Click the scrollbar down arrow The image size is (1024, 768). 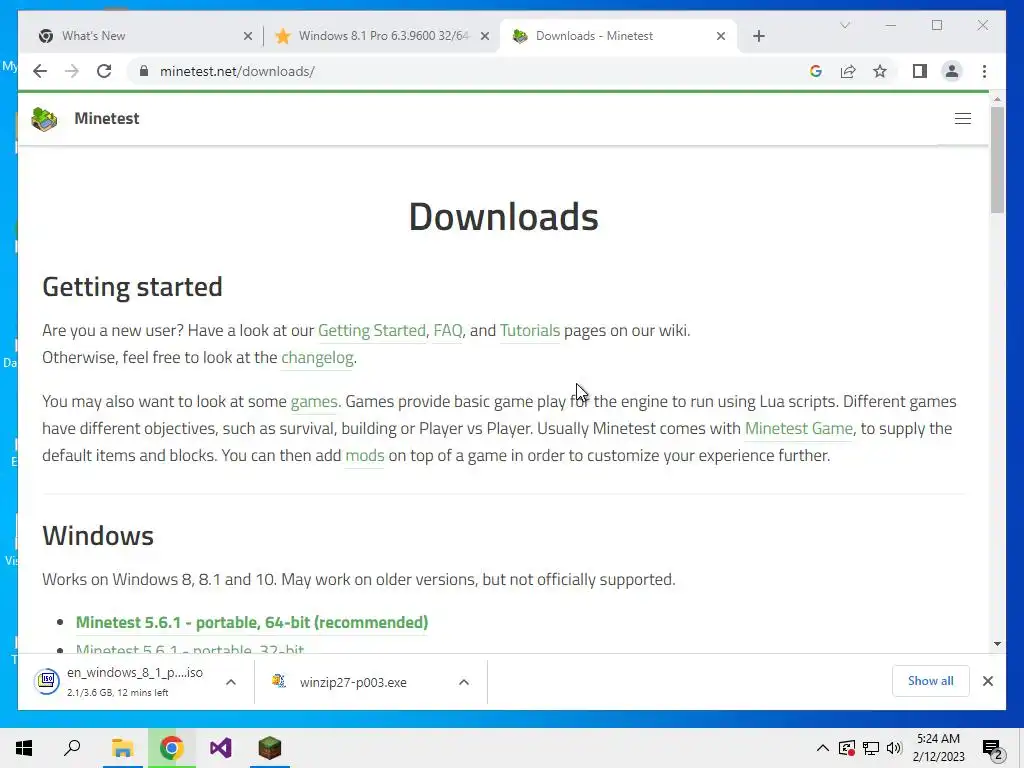997,644
